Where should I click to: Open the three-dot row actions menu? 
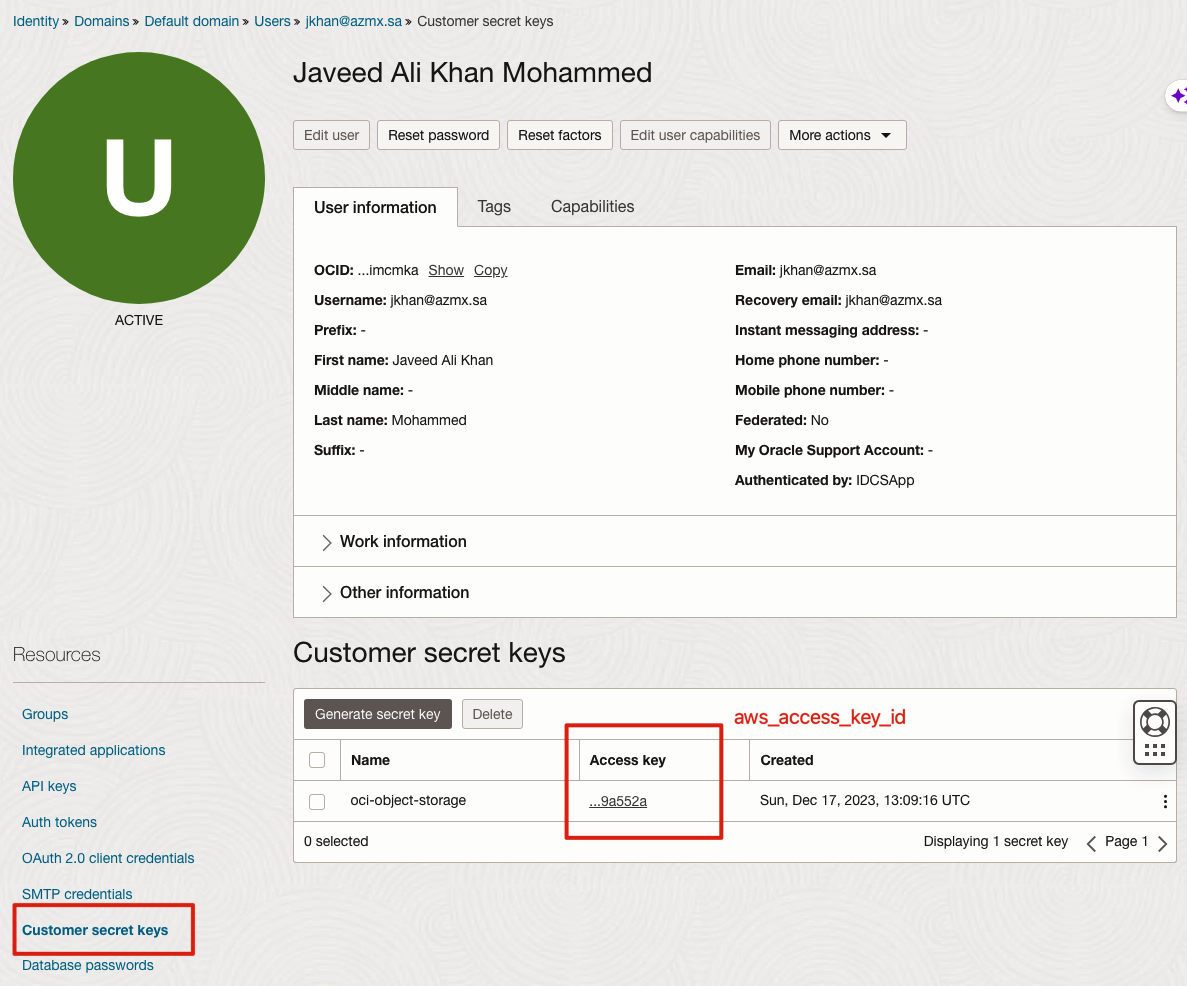coord(1164,801)
